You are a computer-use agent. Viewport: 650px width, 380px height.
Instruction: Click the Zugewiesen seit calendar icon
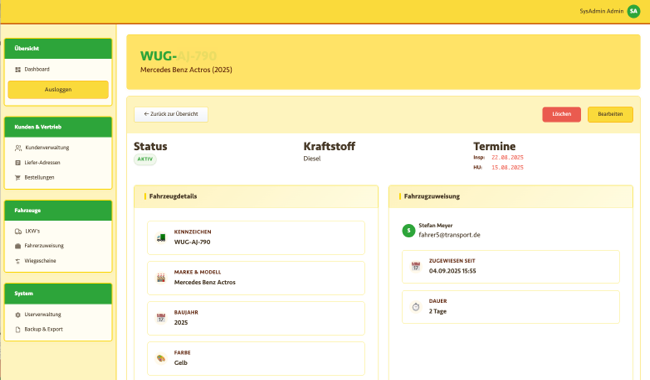(x=415, y=266)
